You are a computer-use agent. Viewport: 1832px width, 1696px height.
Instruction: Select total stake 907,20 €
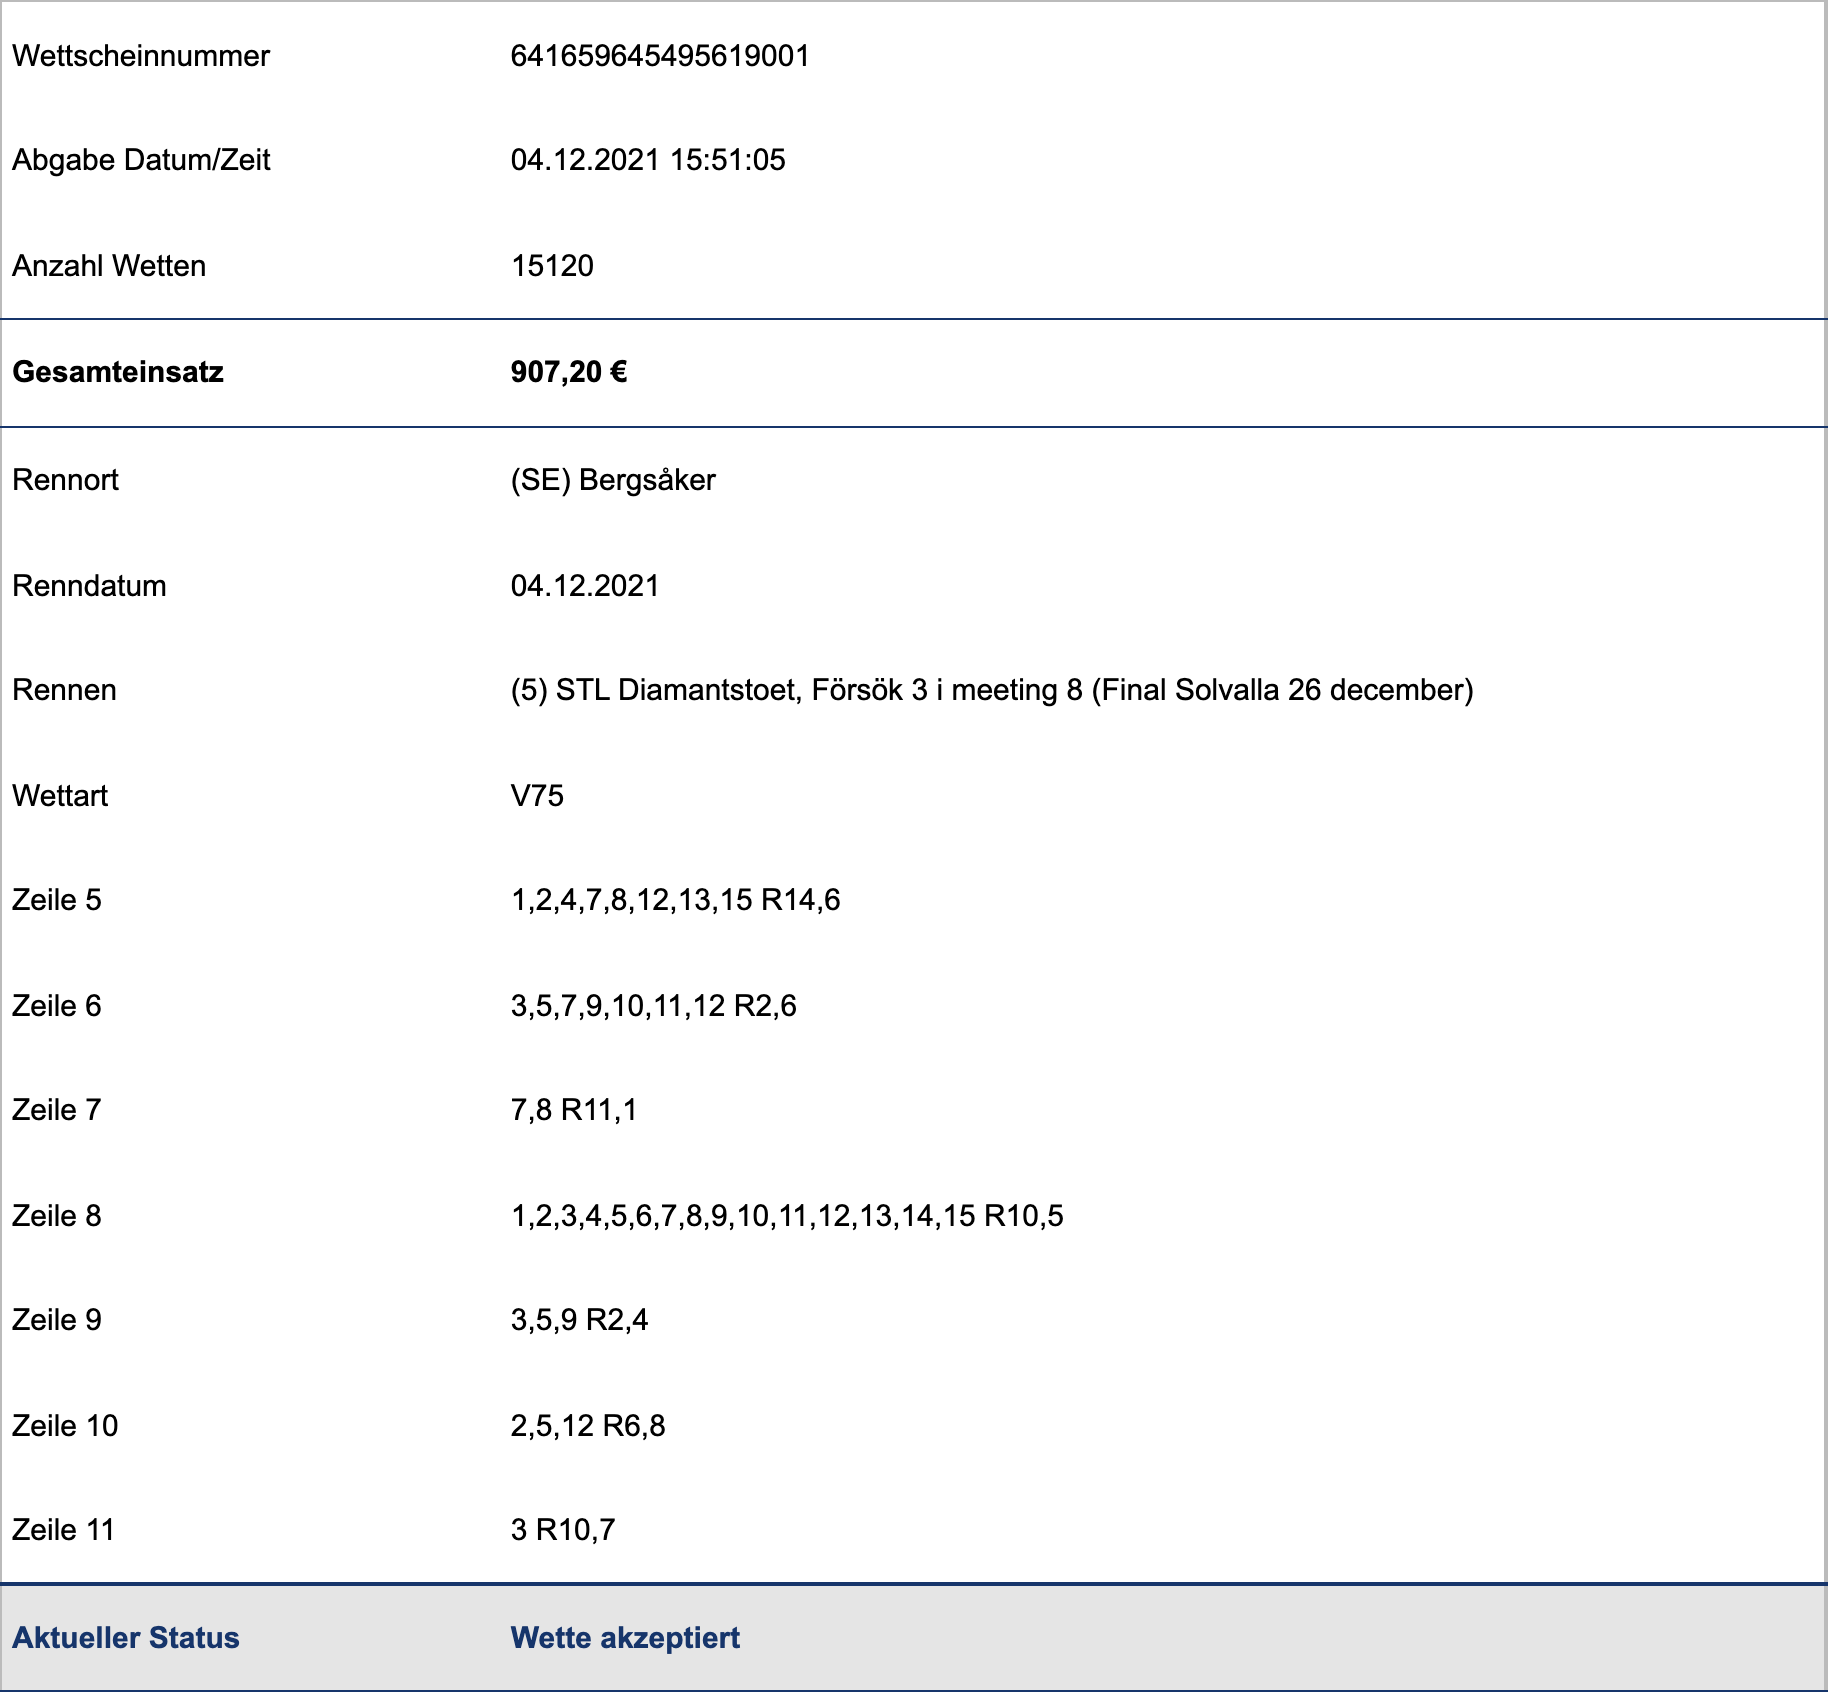pos(569,372)
